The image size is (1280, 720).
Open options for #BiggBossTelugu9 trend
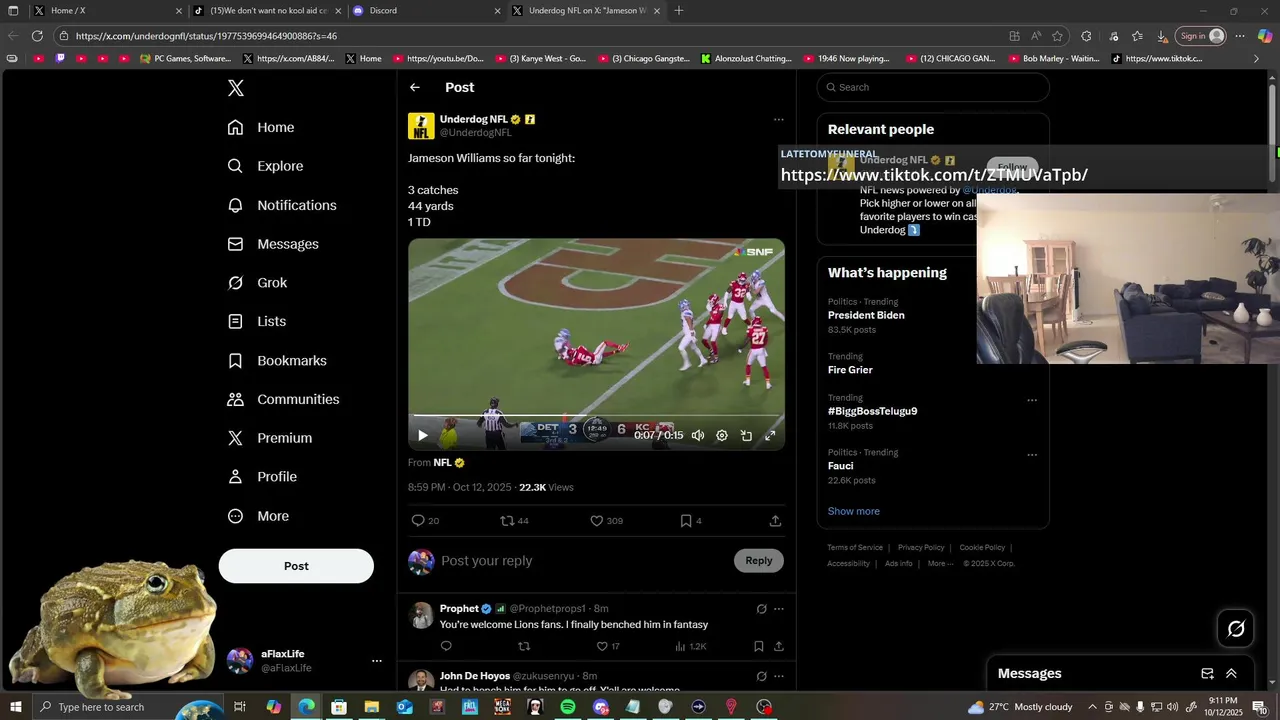tap(1032, 400)
